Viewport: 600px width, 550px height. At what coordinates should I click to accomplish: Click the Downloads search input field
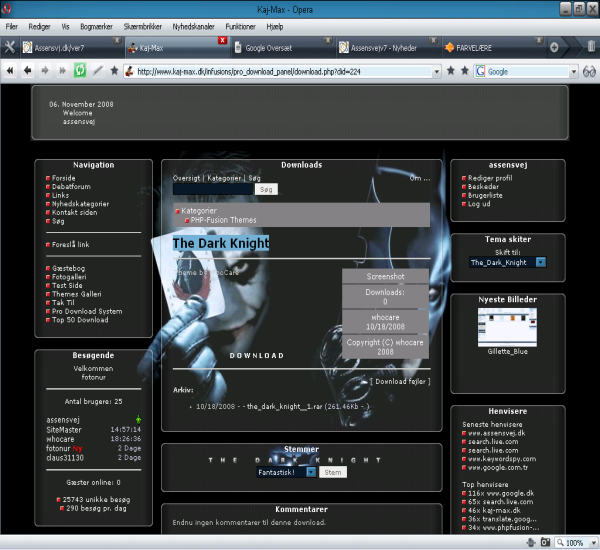pos(213,189)
